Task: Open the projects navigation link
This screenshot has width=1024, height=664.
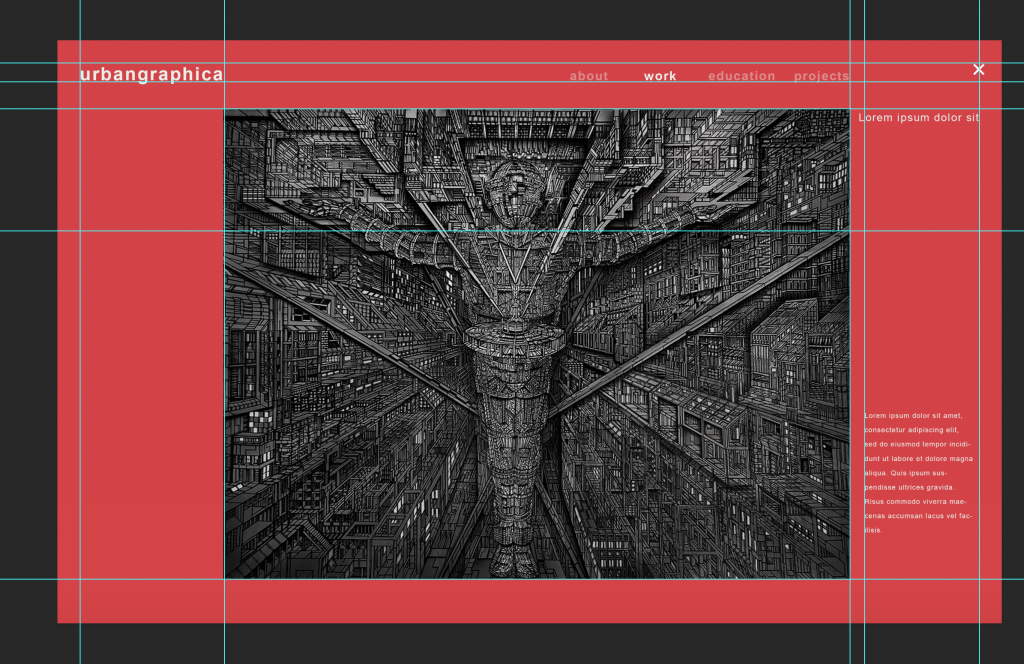Action: click(821, 76)
